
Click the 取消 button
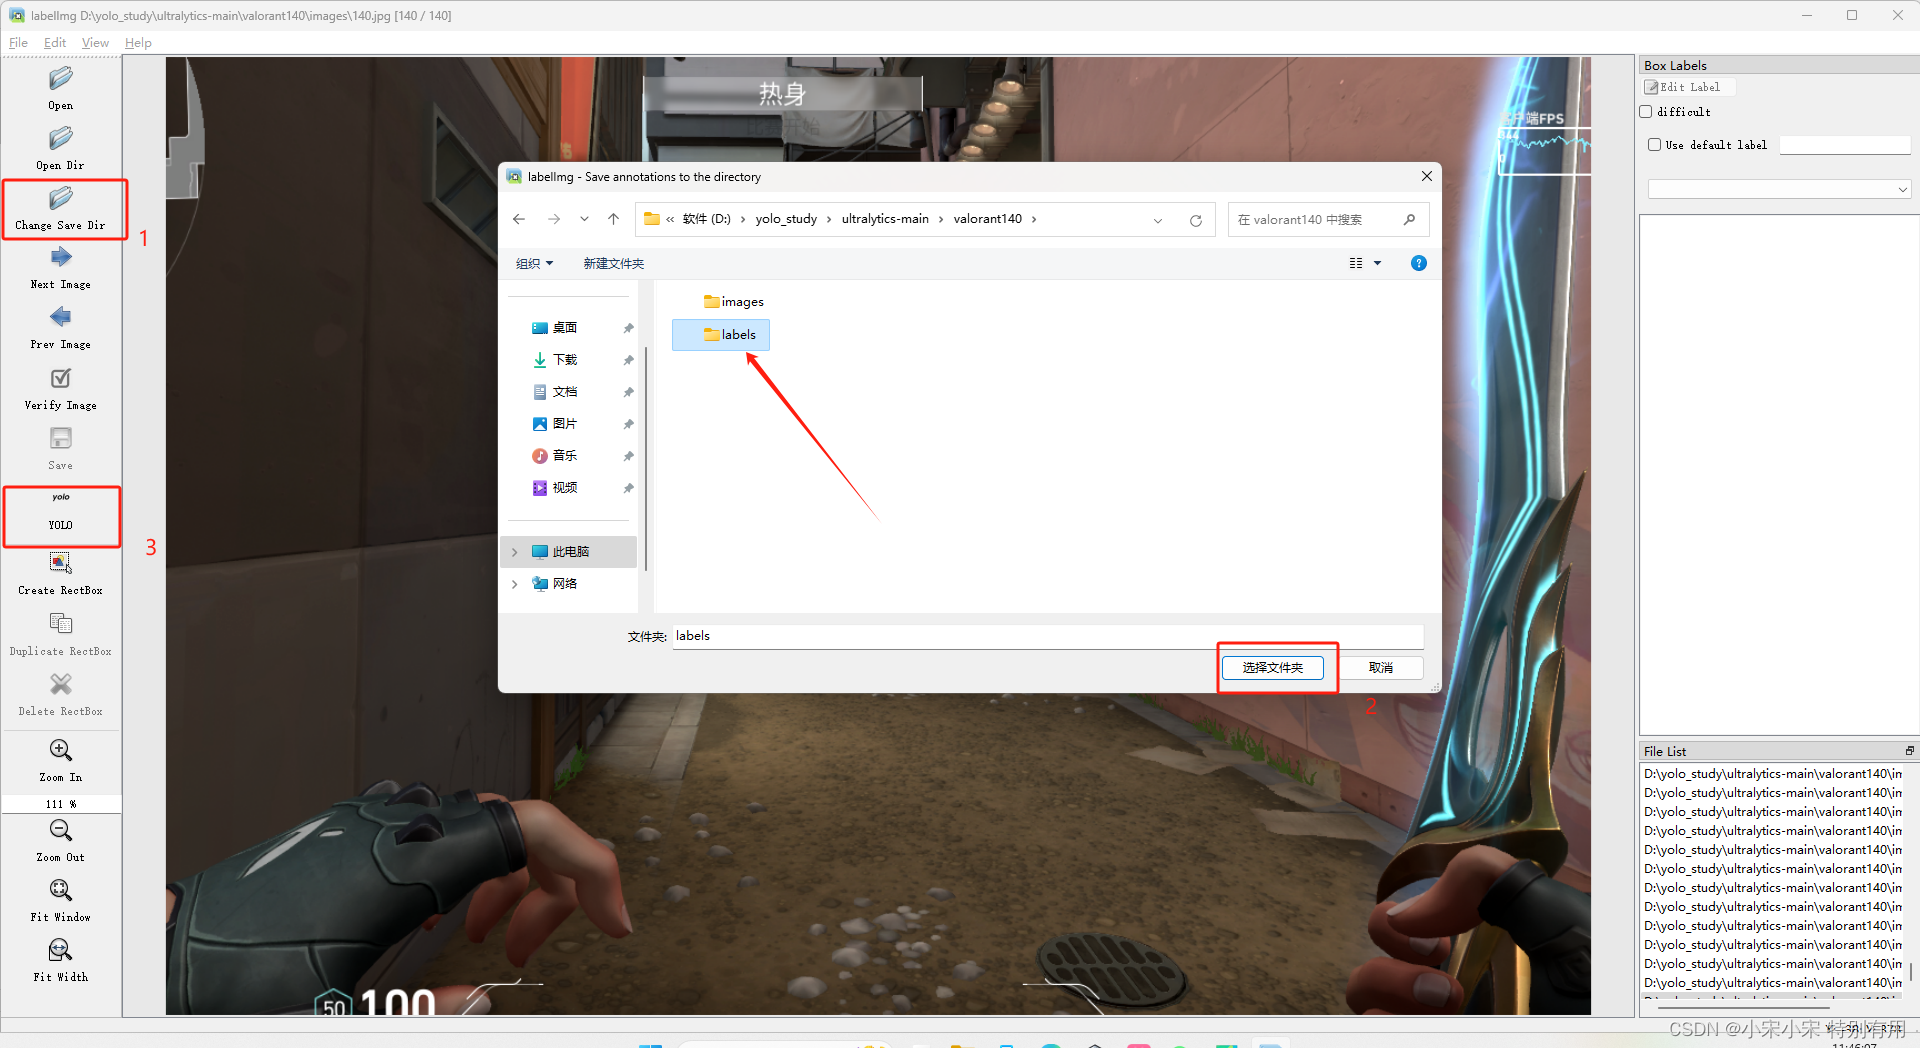(x=1381, y=668)
